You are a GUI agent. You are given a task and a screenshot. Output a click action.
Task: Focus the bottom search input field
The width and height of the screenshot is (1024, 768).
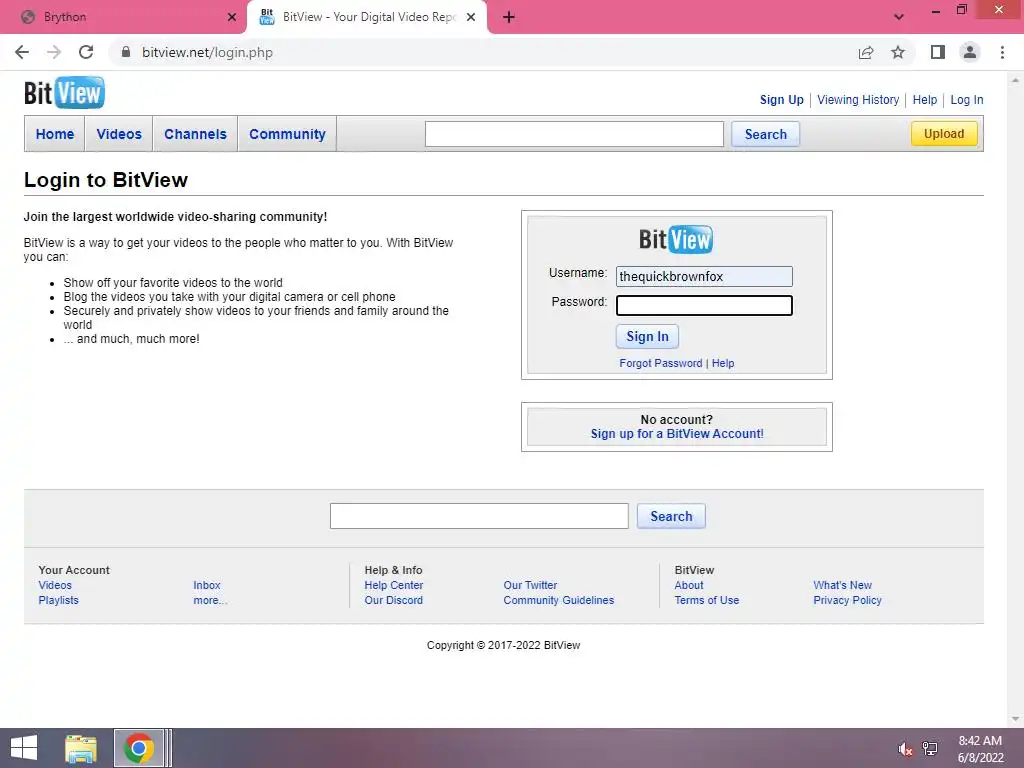coord(479,516)
